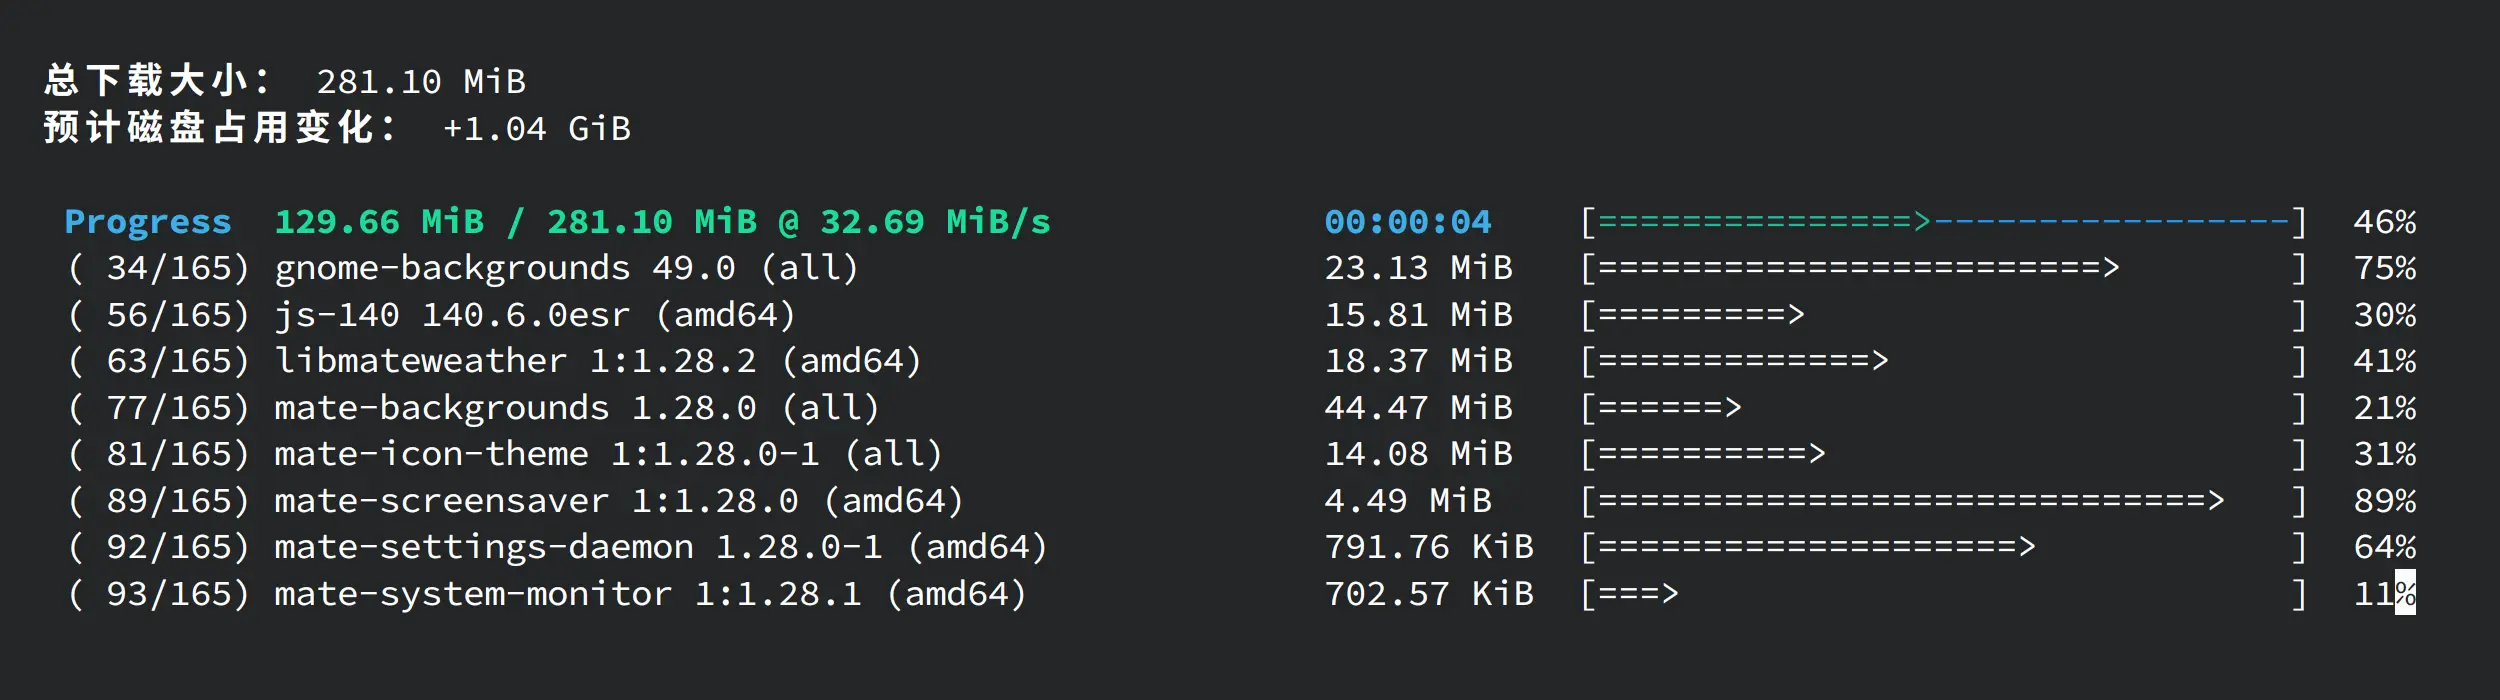Click the 00:00:04 remaining time value
The width and height of the screenshot is (2500, 700).
pyautogui.click(x=1408, y=222)
